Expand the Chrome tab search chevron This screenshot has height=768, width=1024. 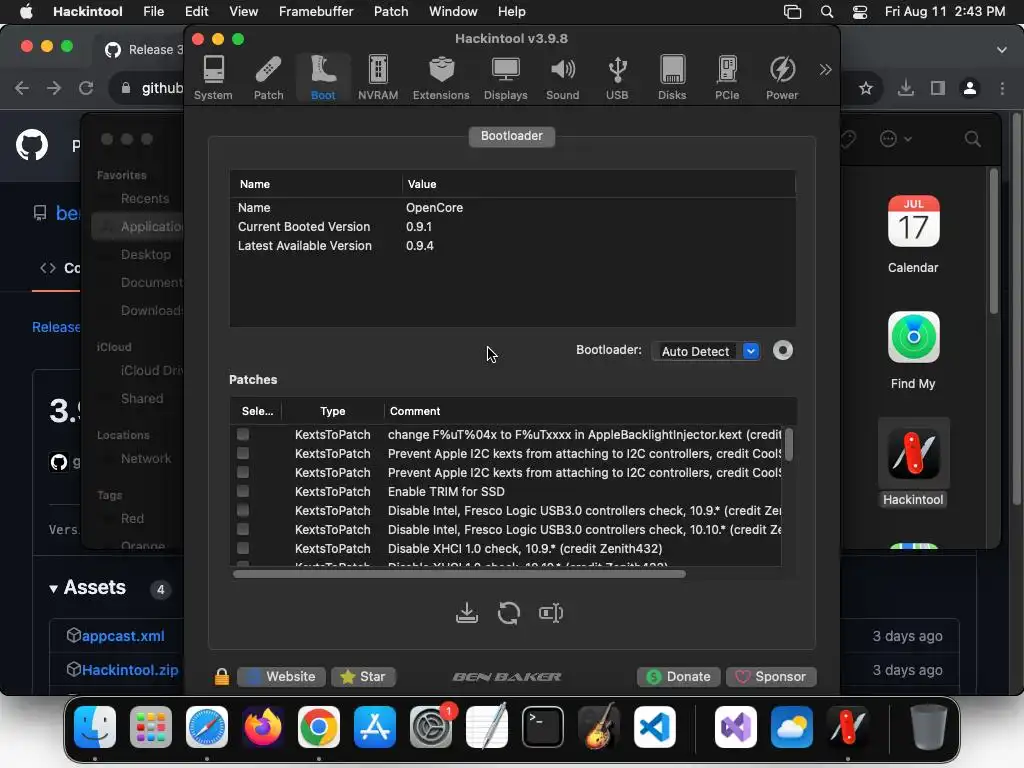1001,50
